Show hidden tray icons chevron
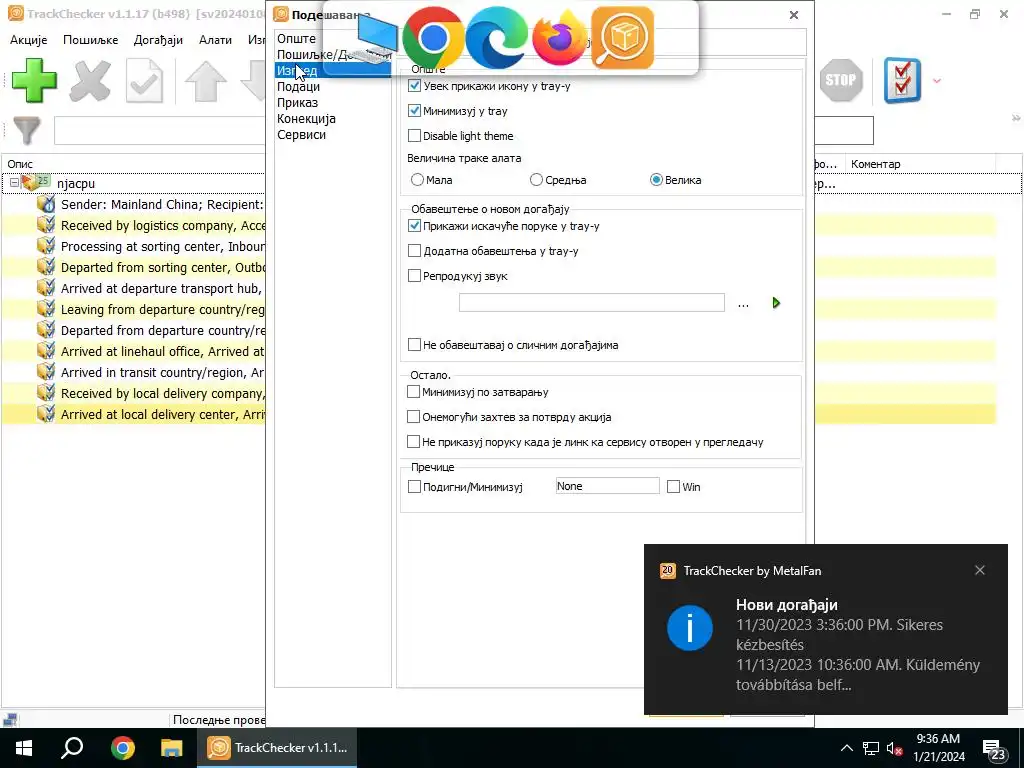 pyautogui.click(x=846, y=748)
